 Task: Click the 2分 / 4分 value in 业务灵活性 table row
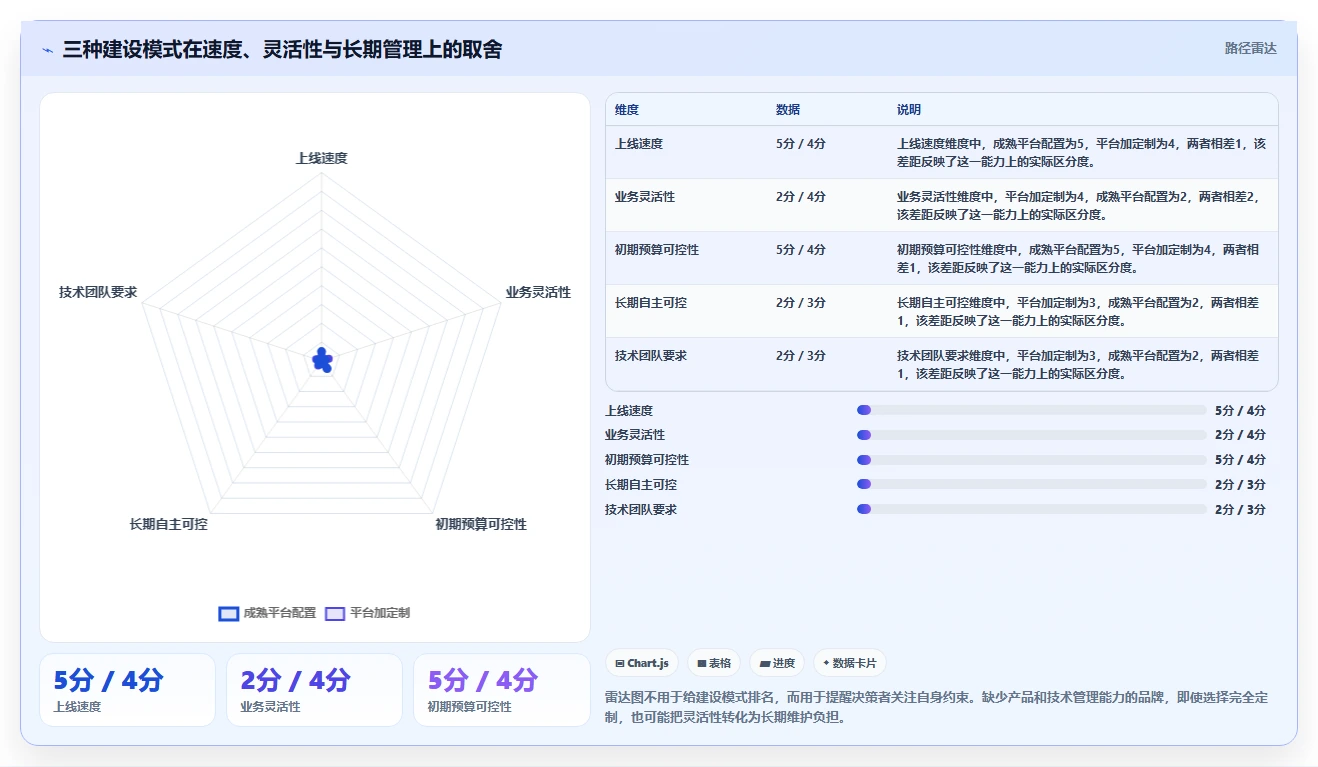point(801,197)
